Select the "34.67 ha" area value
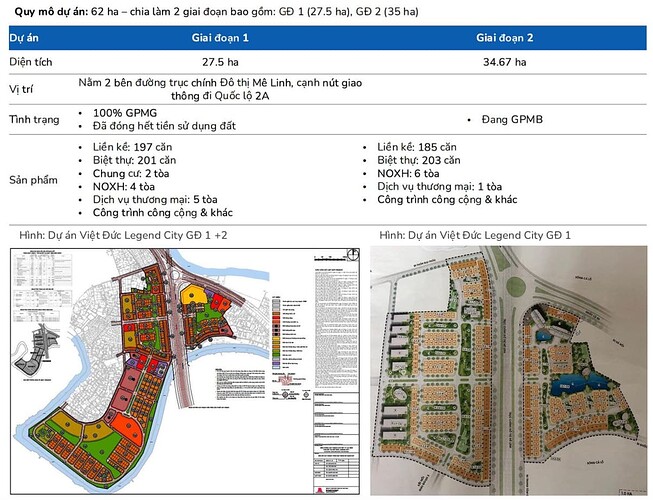This screenshot has width=653, height=500. pos(504,62)
